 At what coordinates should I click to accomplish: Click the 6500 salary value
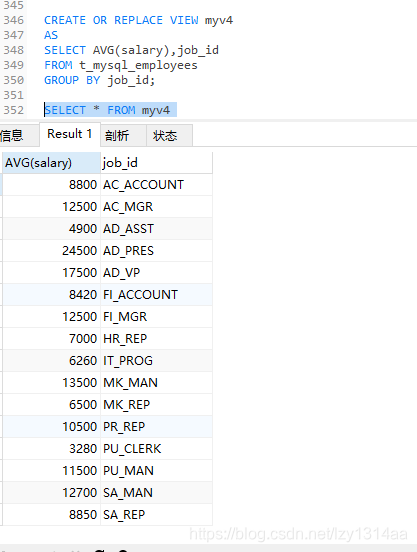click(x=51, y=404)
